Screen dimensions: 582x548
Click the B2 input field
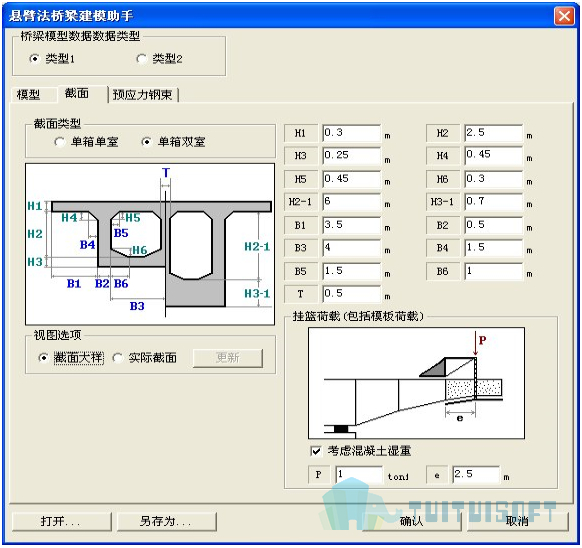tap(494, 225)
